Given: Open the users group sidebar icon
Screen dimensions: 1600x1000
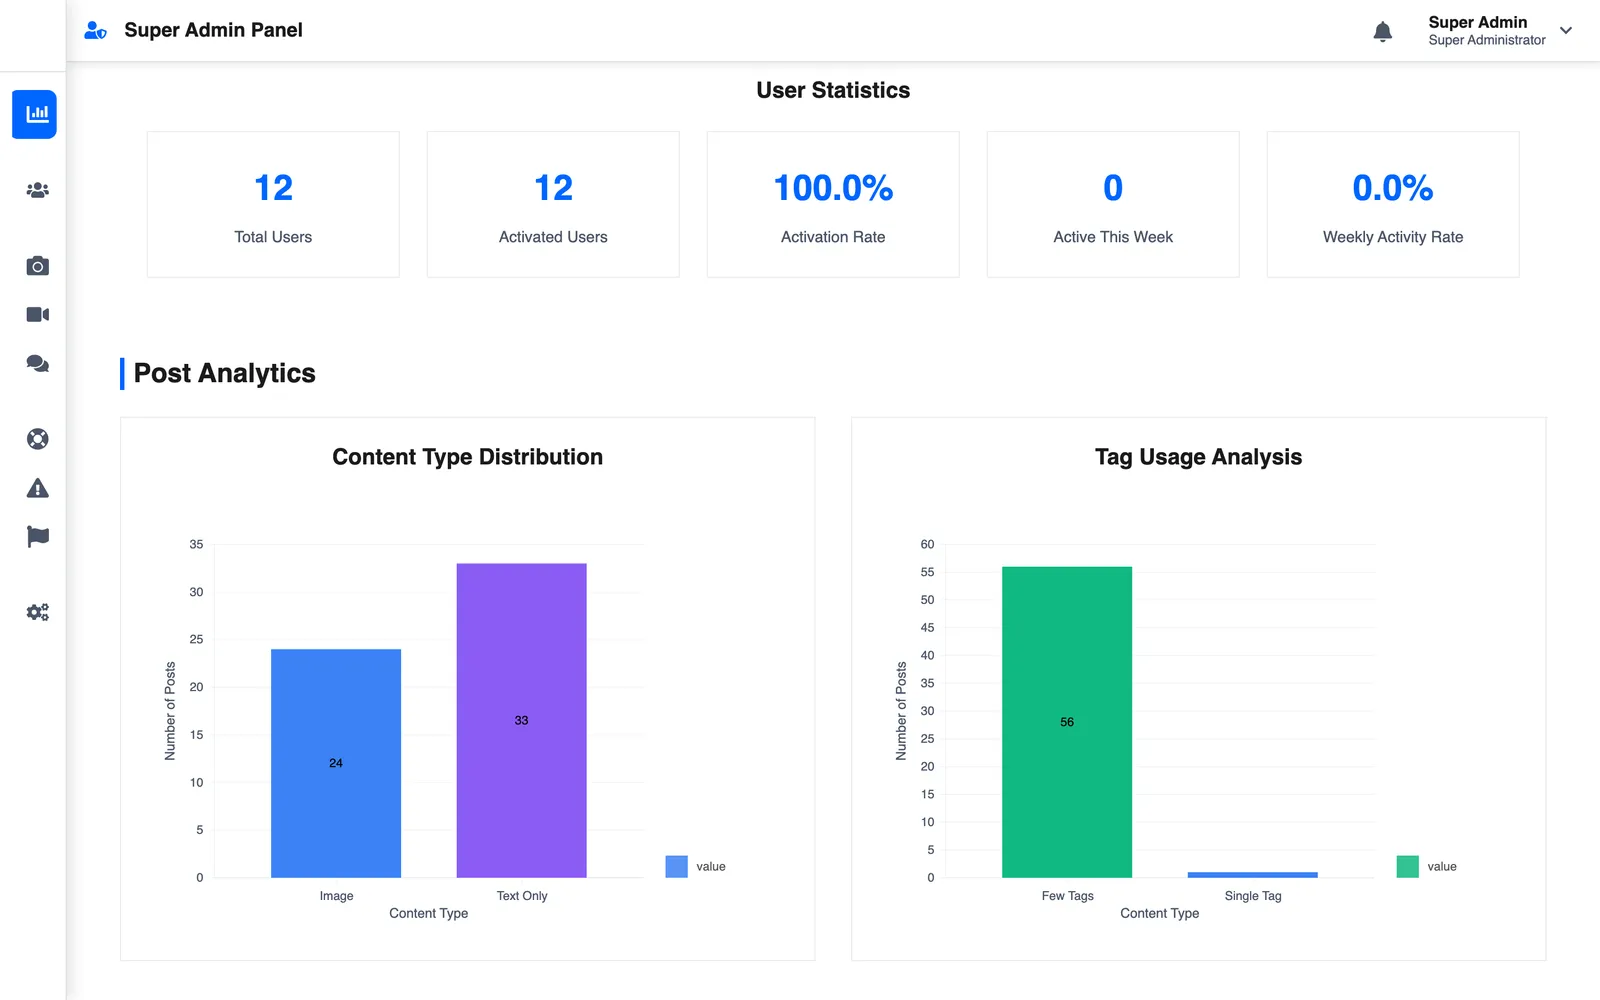Looking at the screenshot, I should coord(37,190).
